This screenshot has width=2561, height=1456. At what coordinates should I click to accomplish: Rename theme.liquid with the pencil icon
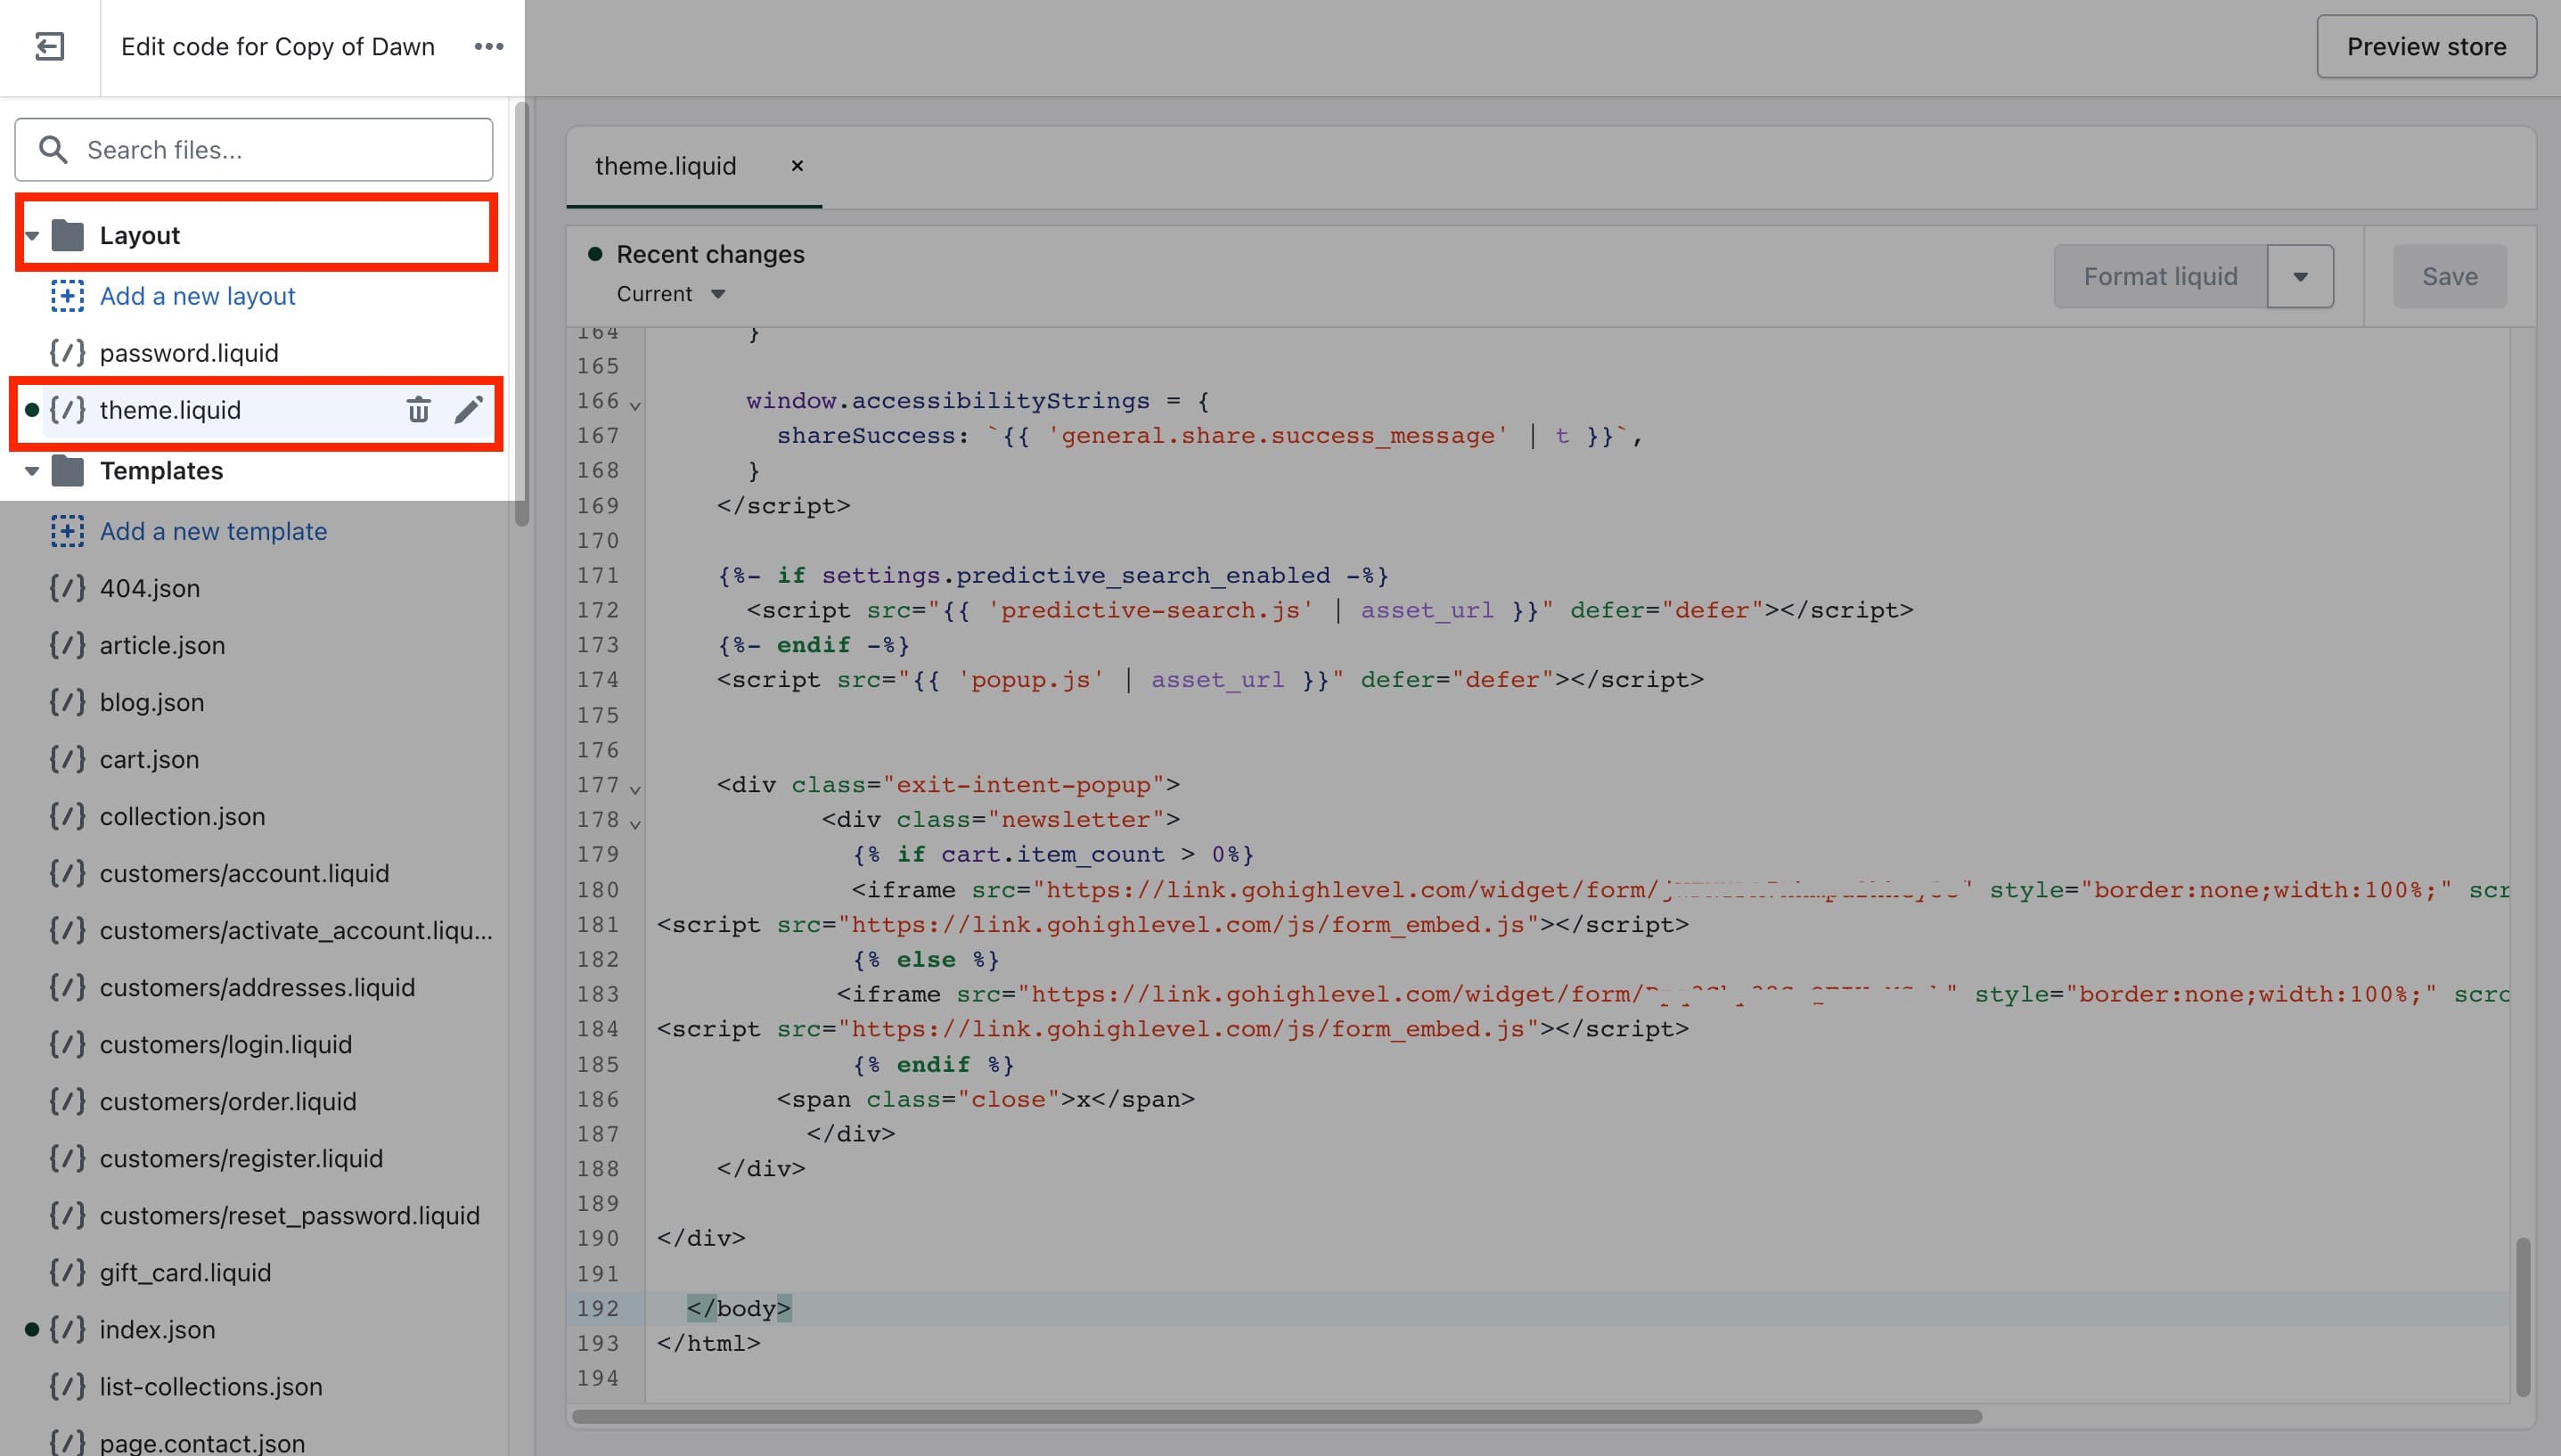coord(469,410)
